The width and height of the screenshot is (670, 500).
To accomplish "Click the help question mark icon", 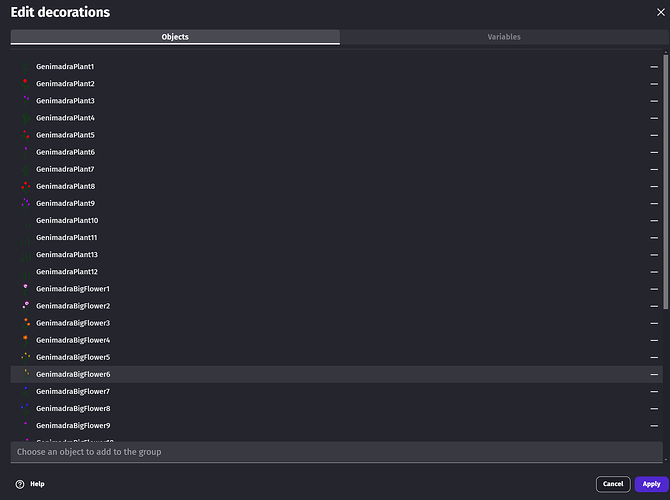I will [20, 484].
